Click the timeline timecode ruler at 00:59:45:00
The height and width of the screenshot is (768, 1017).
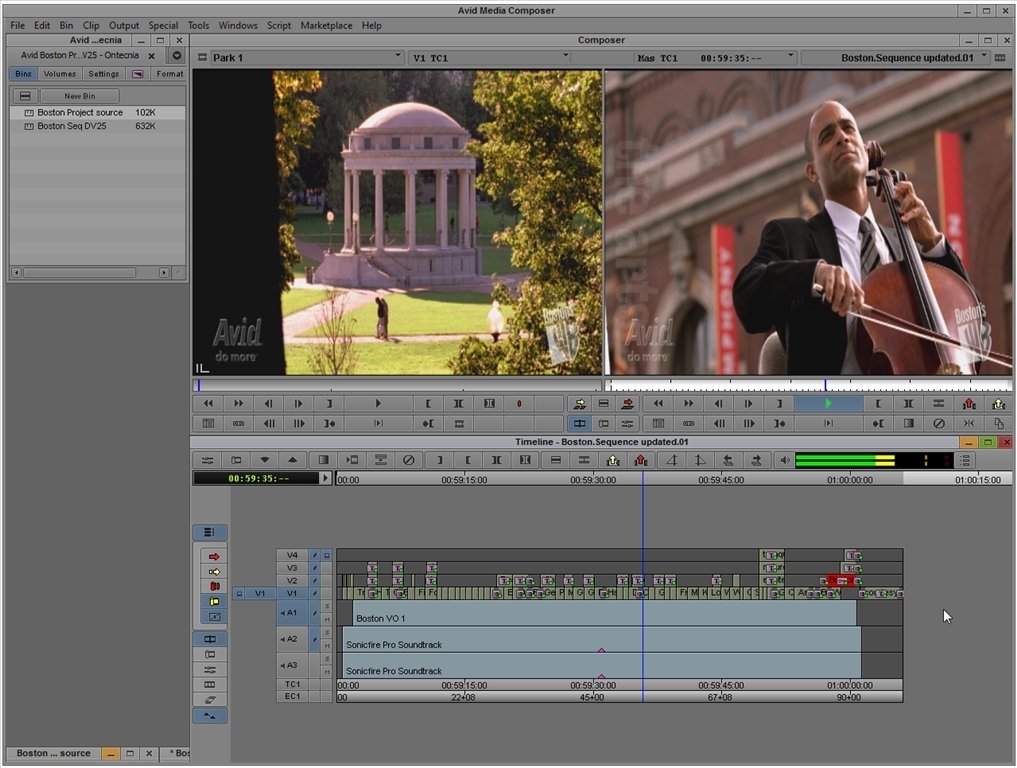[721, 480]
